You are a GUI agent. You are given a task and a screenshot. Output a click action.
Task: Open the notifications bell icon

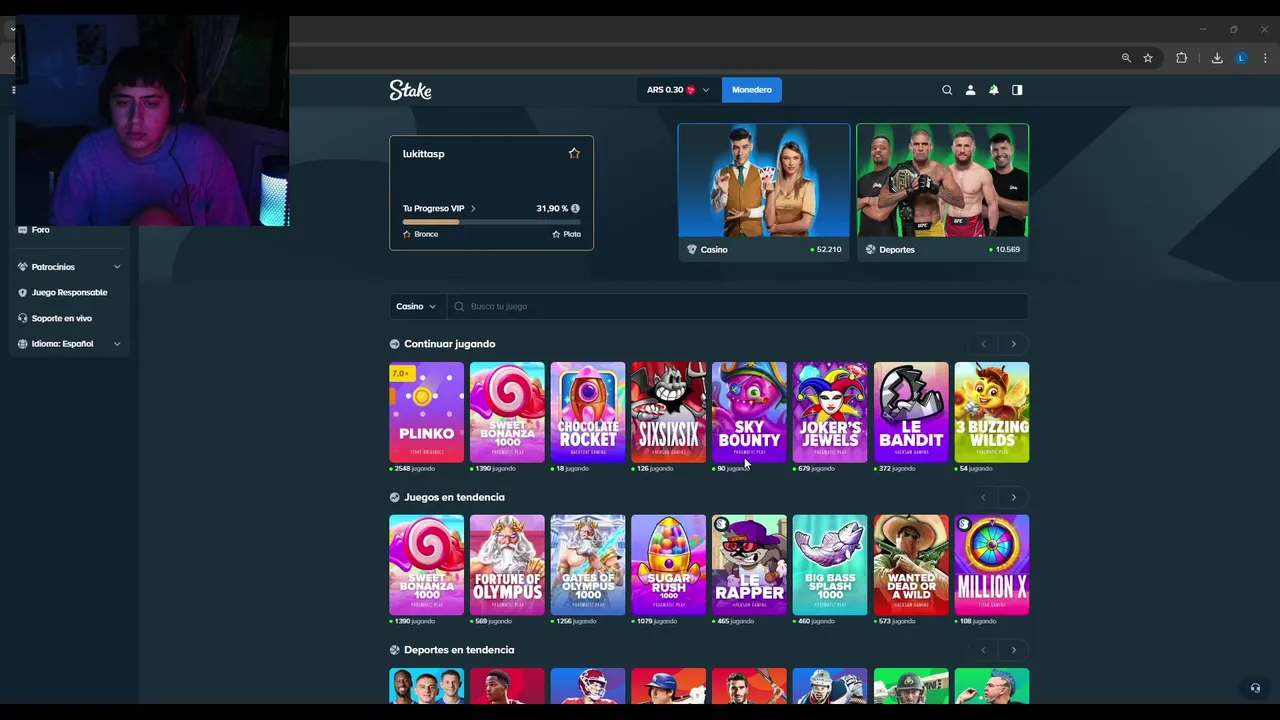coord(993,90)
